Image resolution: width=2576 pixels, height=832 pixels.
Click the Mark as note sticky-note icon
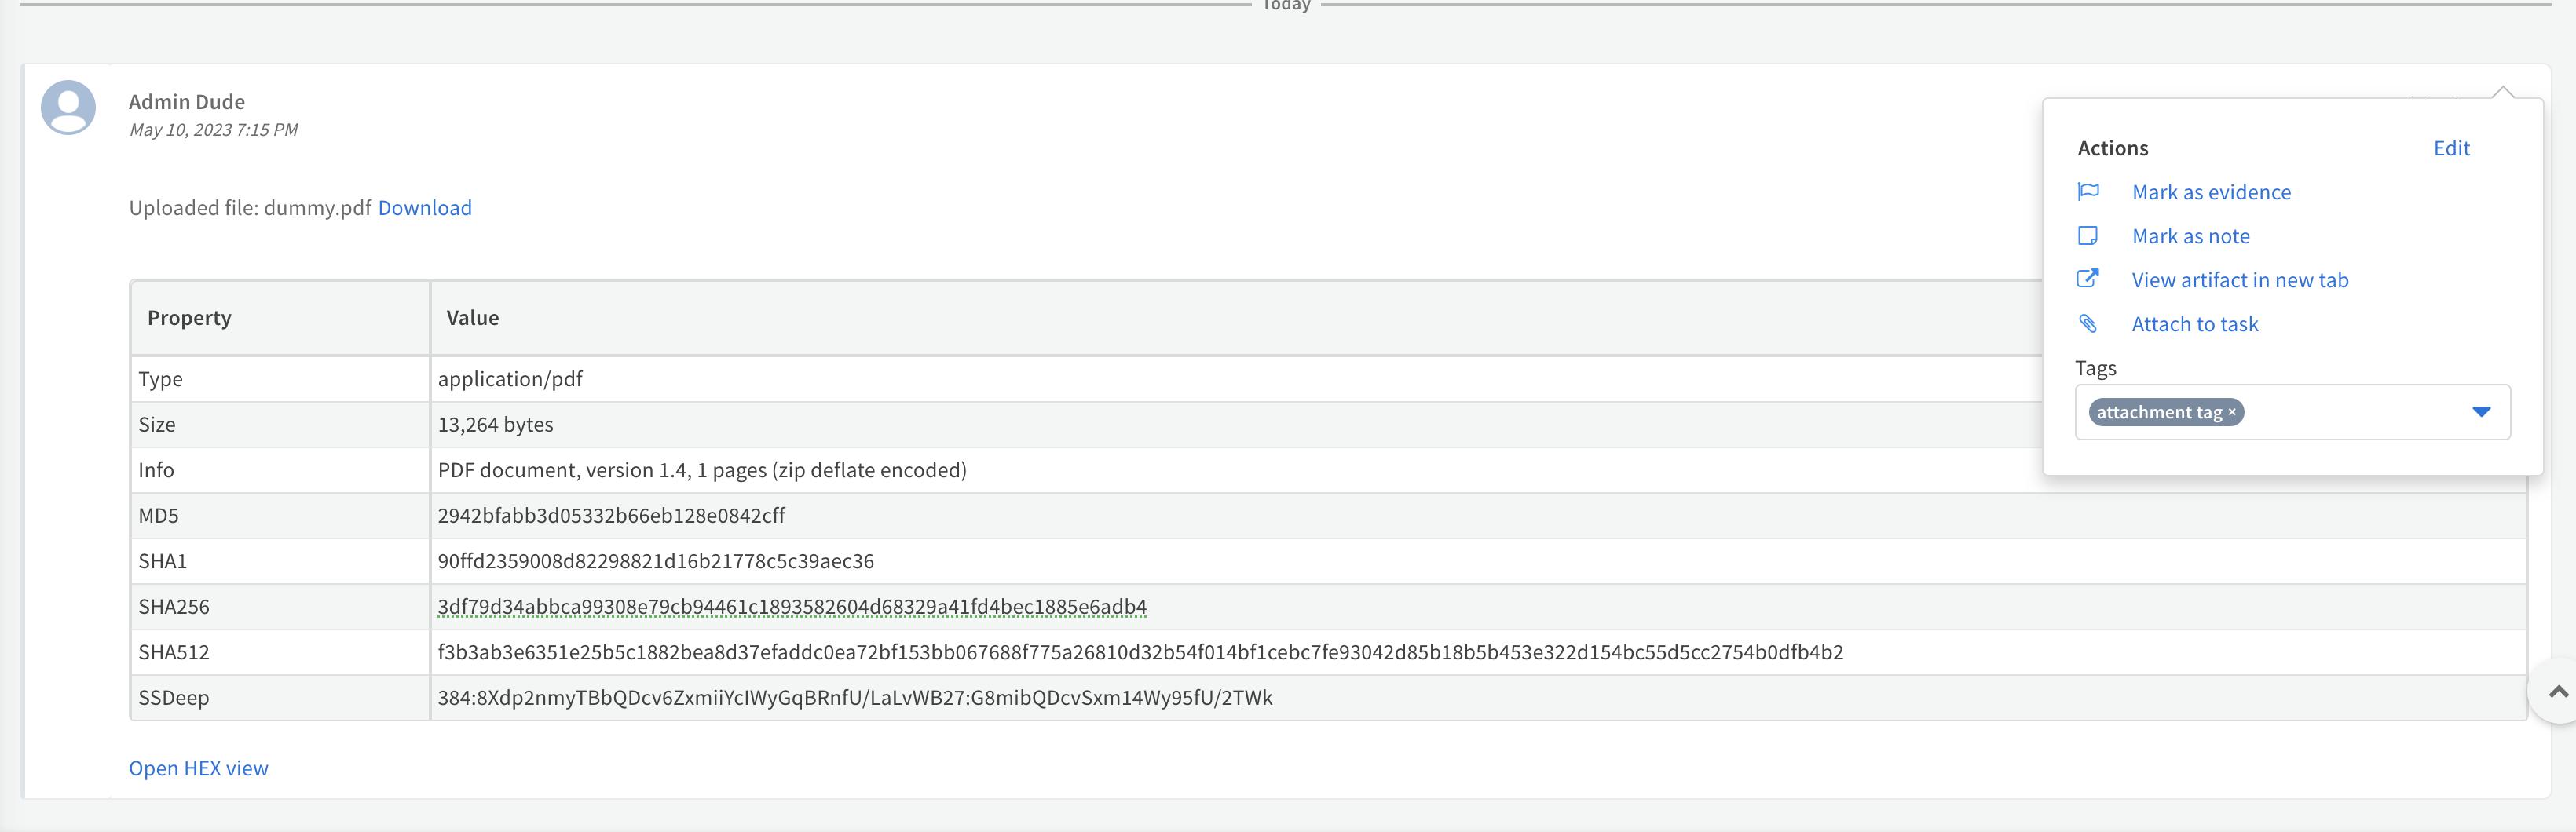point(2089,236)
